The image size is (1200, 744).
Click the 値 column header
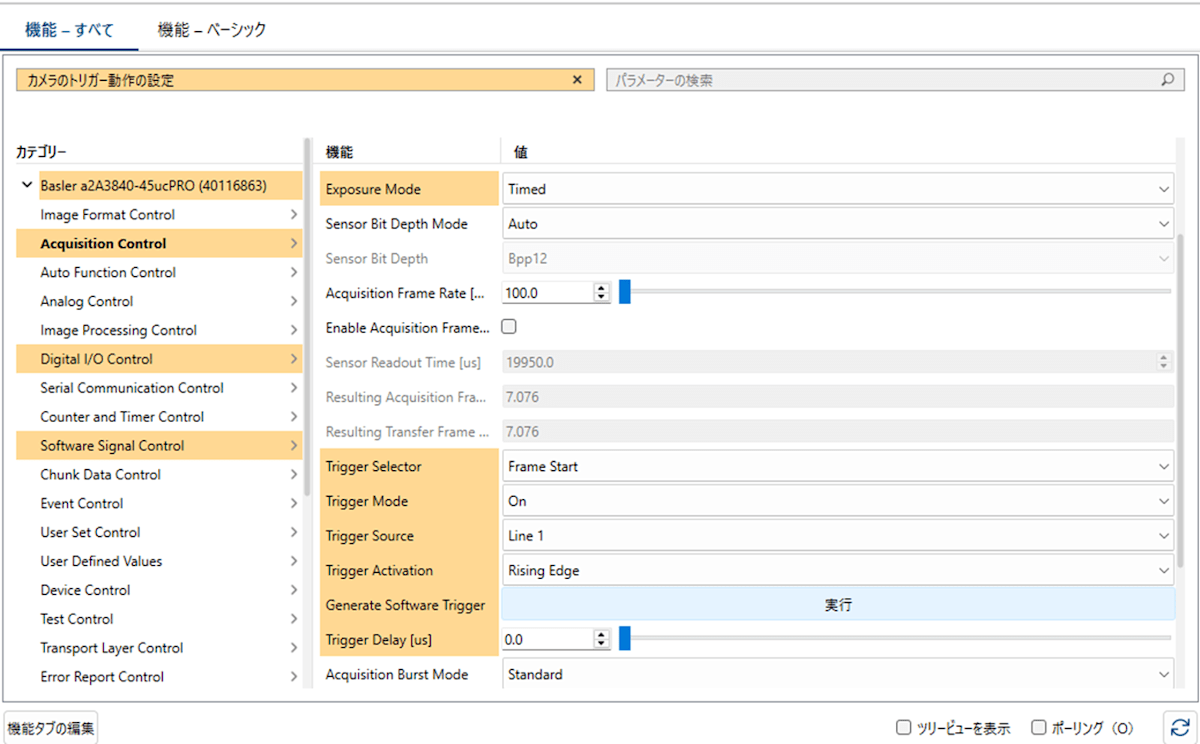pos(521,153)
